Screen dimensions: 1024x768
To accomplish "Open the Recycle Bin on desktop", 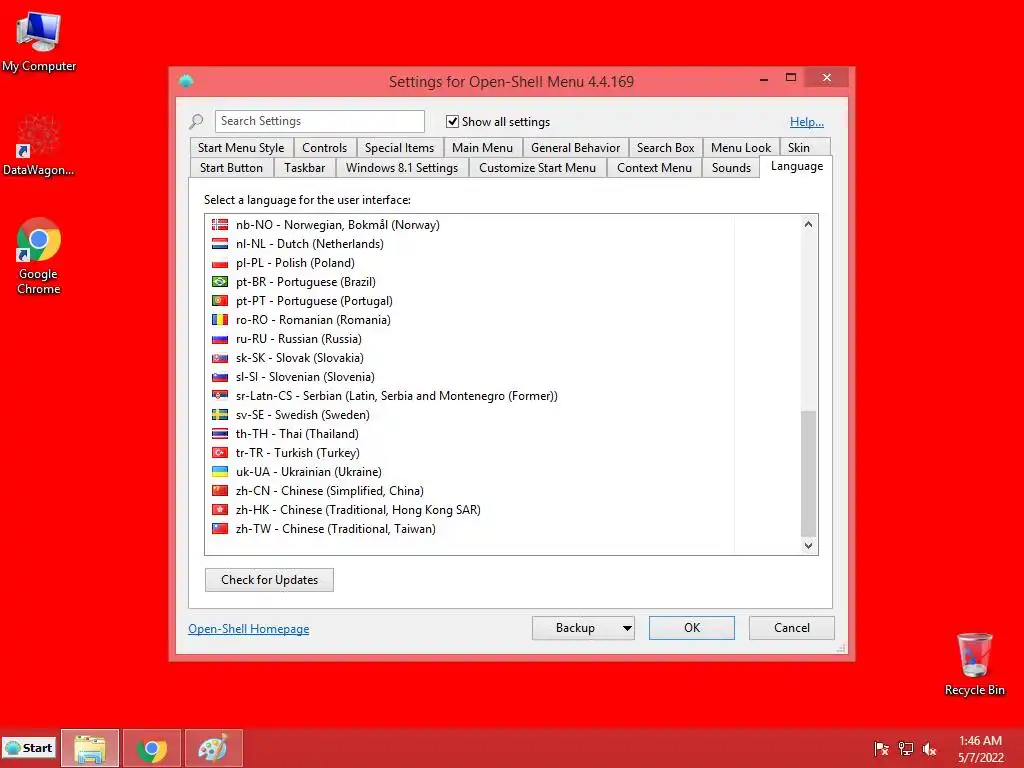I will 974,664.
